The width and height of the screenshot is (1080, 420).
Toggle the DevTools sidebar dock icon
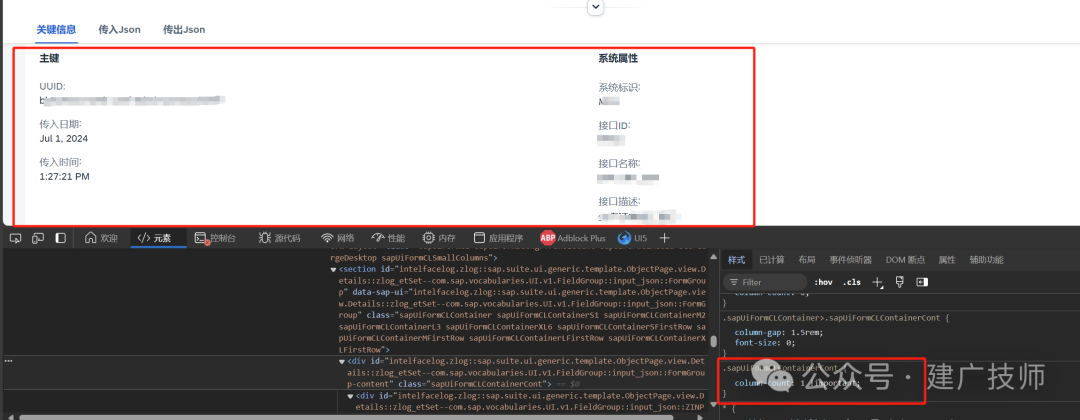(x=61, y=238)
